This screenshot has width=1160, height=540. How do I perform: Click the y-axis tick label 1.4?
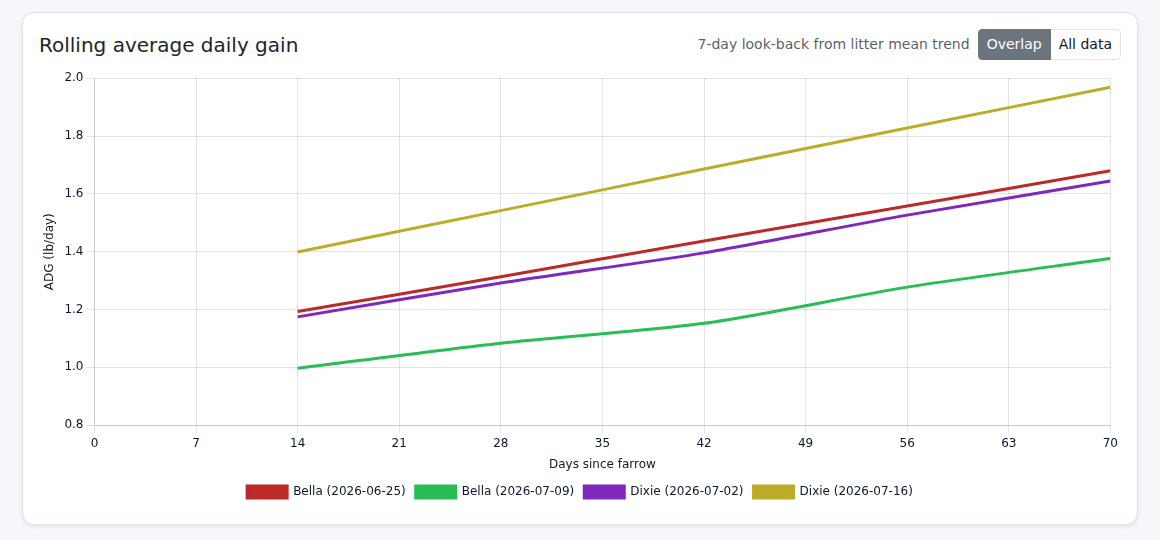point(75,252)
